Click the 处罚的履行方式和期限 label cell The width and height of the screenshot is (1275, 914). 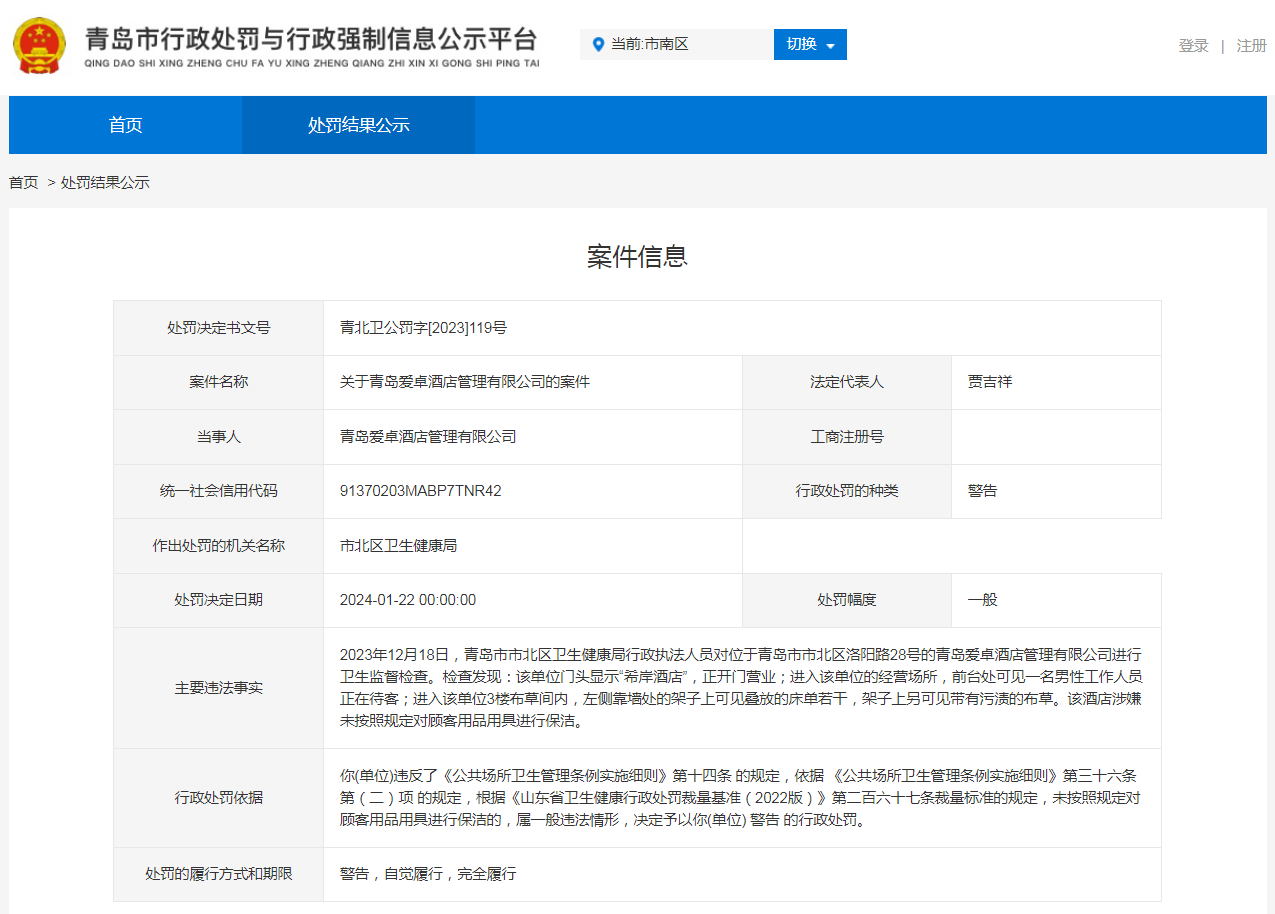[x=219, y=874]
